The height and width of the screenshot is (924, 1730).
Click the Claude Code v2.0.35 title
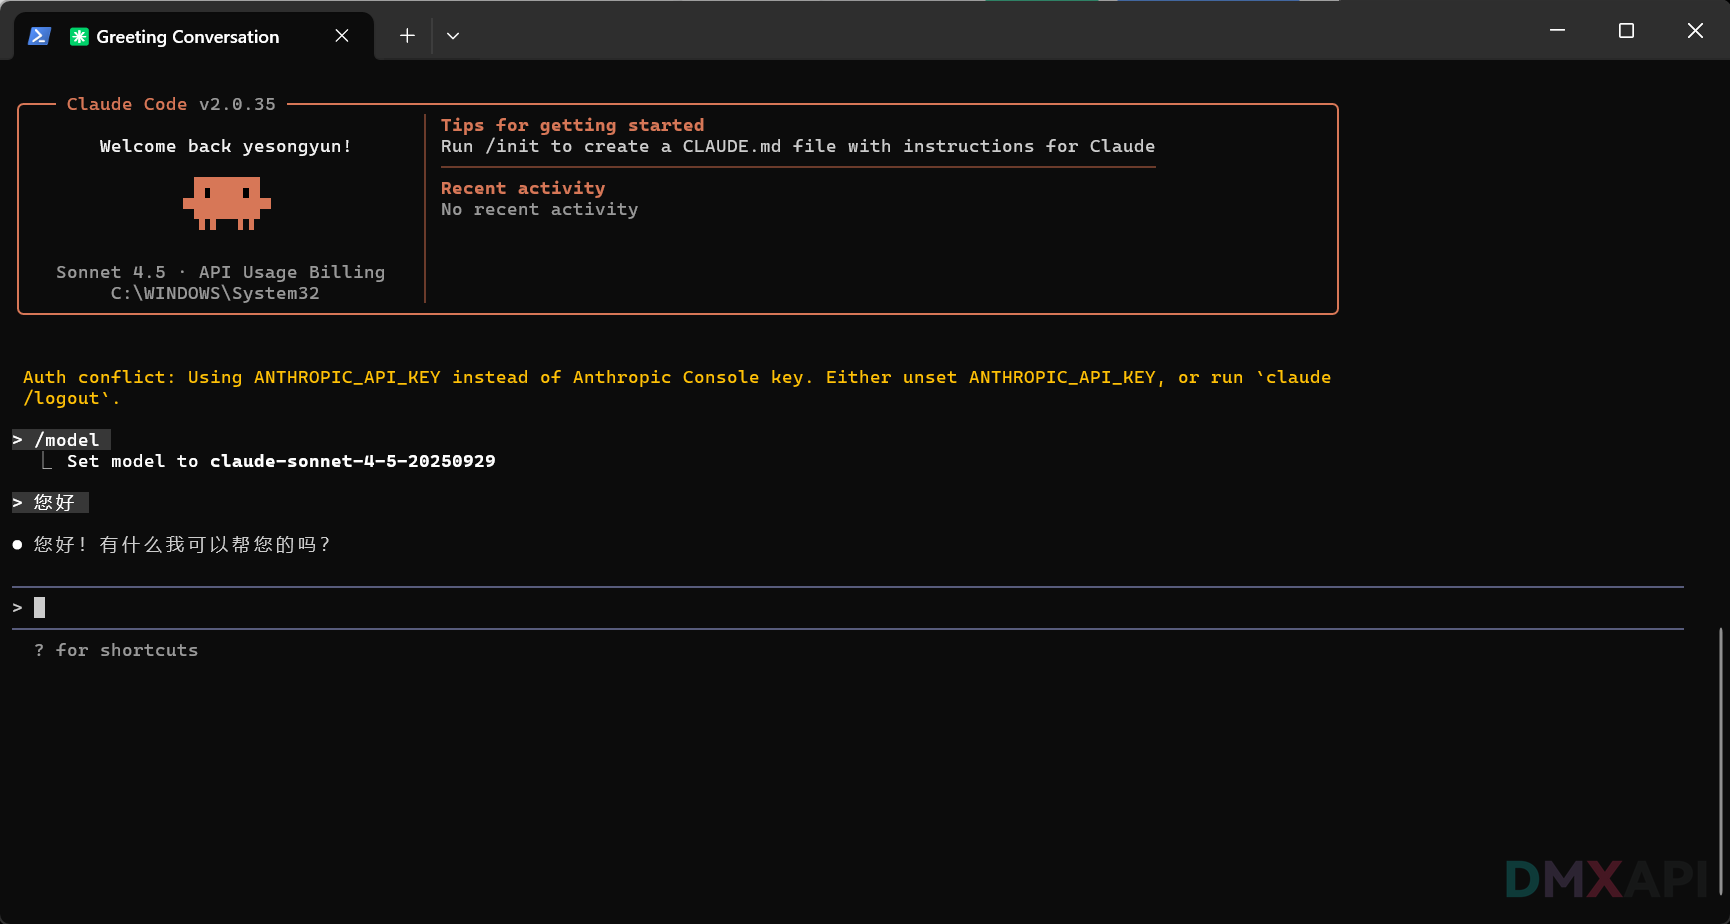tap(171, 104)
